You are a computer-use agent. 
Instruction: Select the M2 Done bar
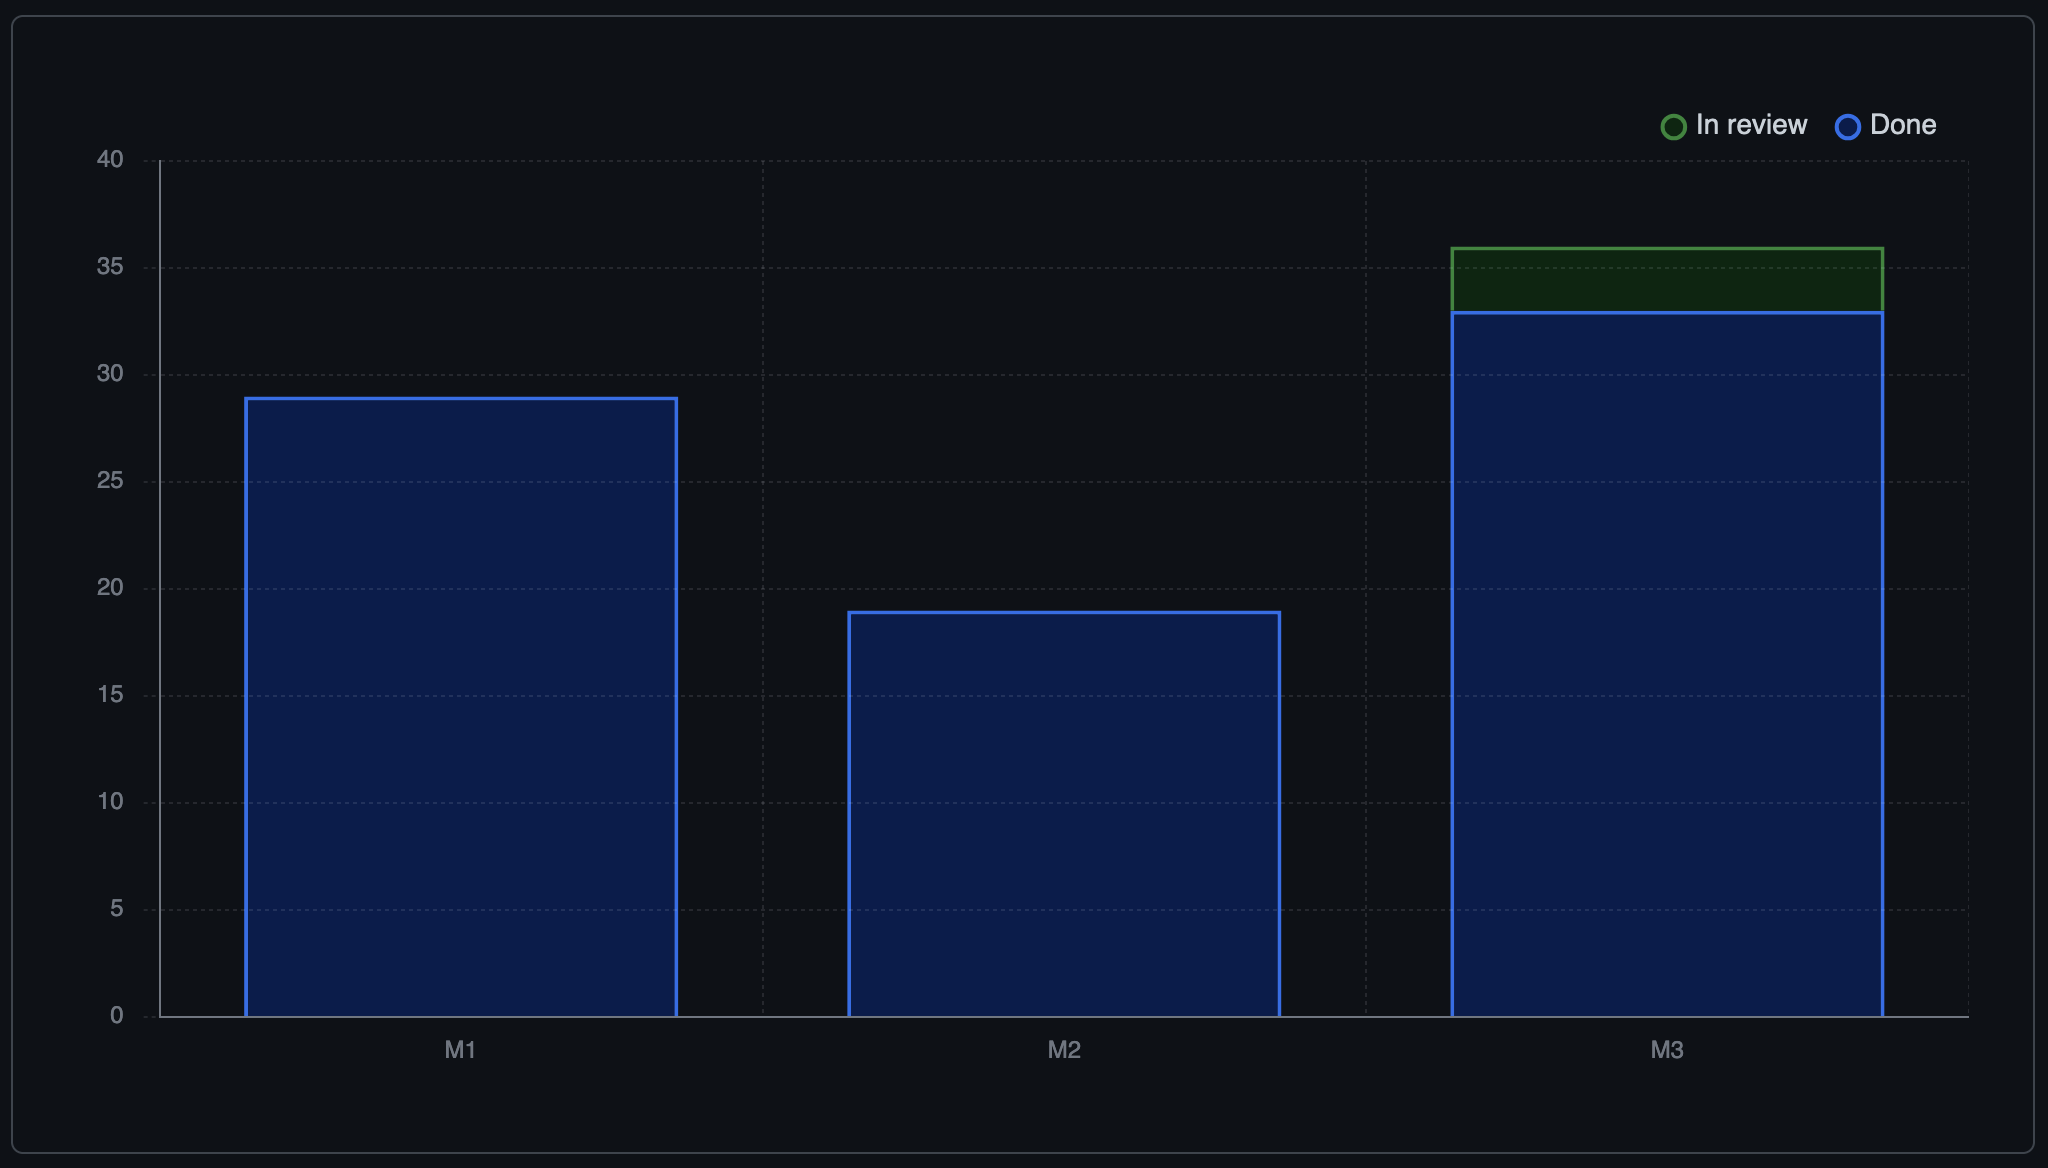pyautogui.click(x=1064, y=814)
